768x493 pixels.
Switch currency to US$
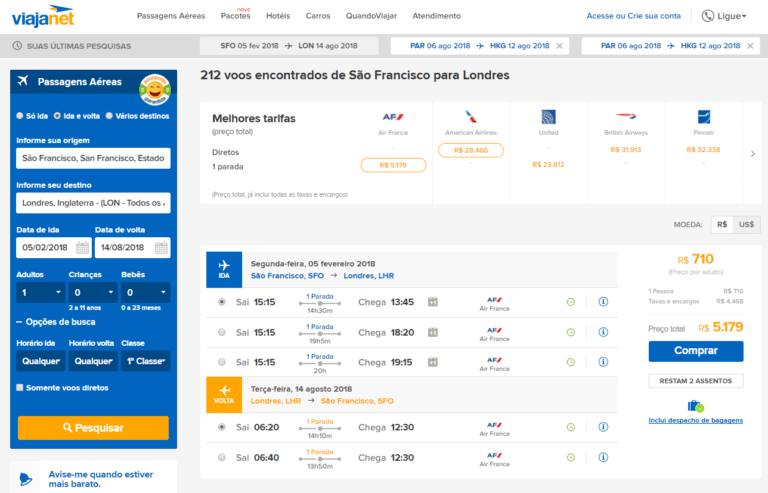click(746, 225)
